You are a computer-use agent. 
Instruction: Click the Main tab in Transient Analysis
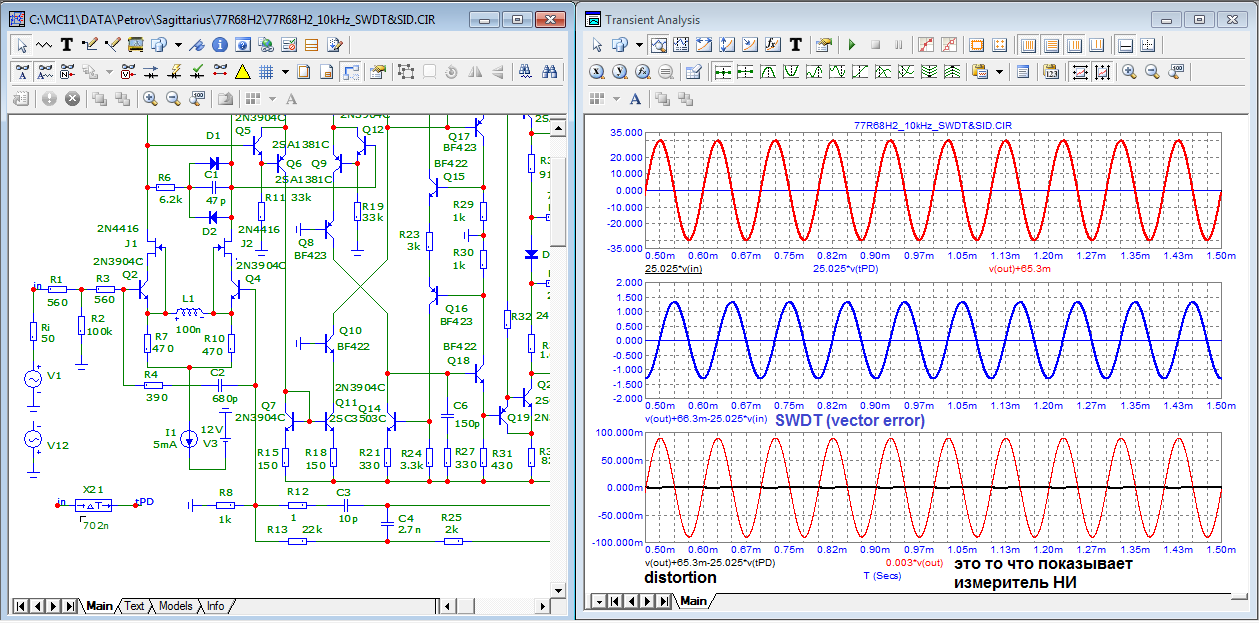[693, 601]
